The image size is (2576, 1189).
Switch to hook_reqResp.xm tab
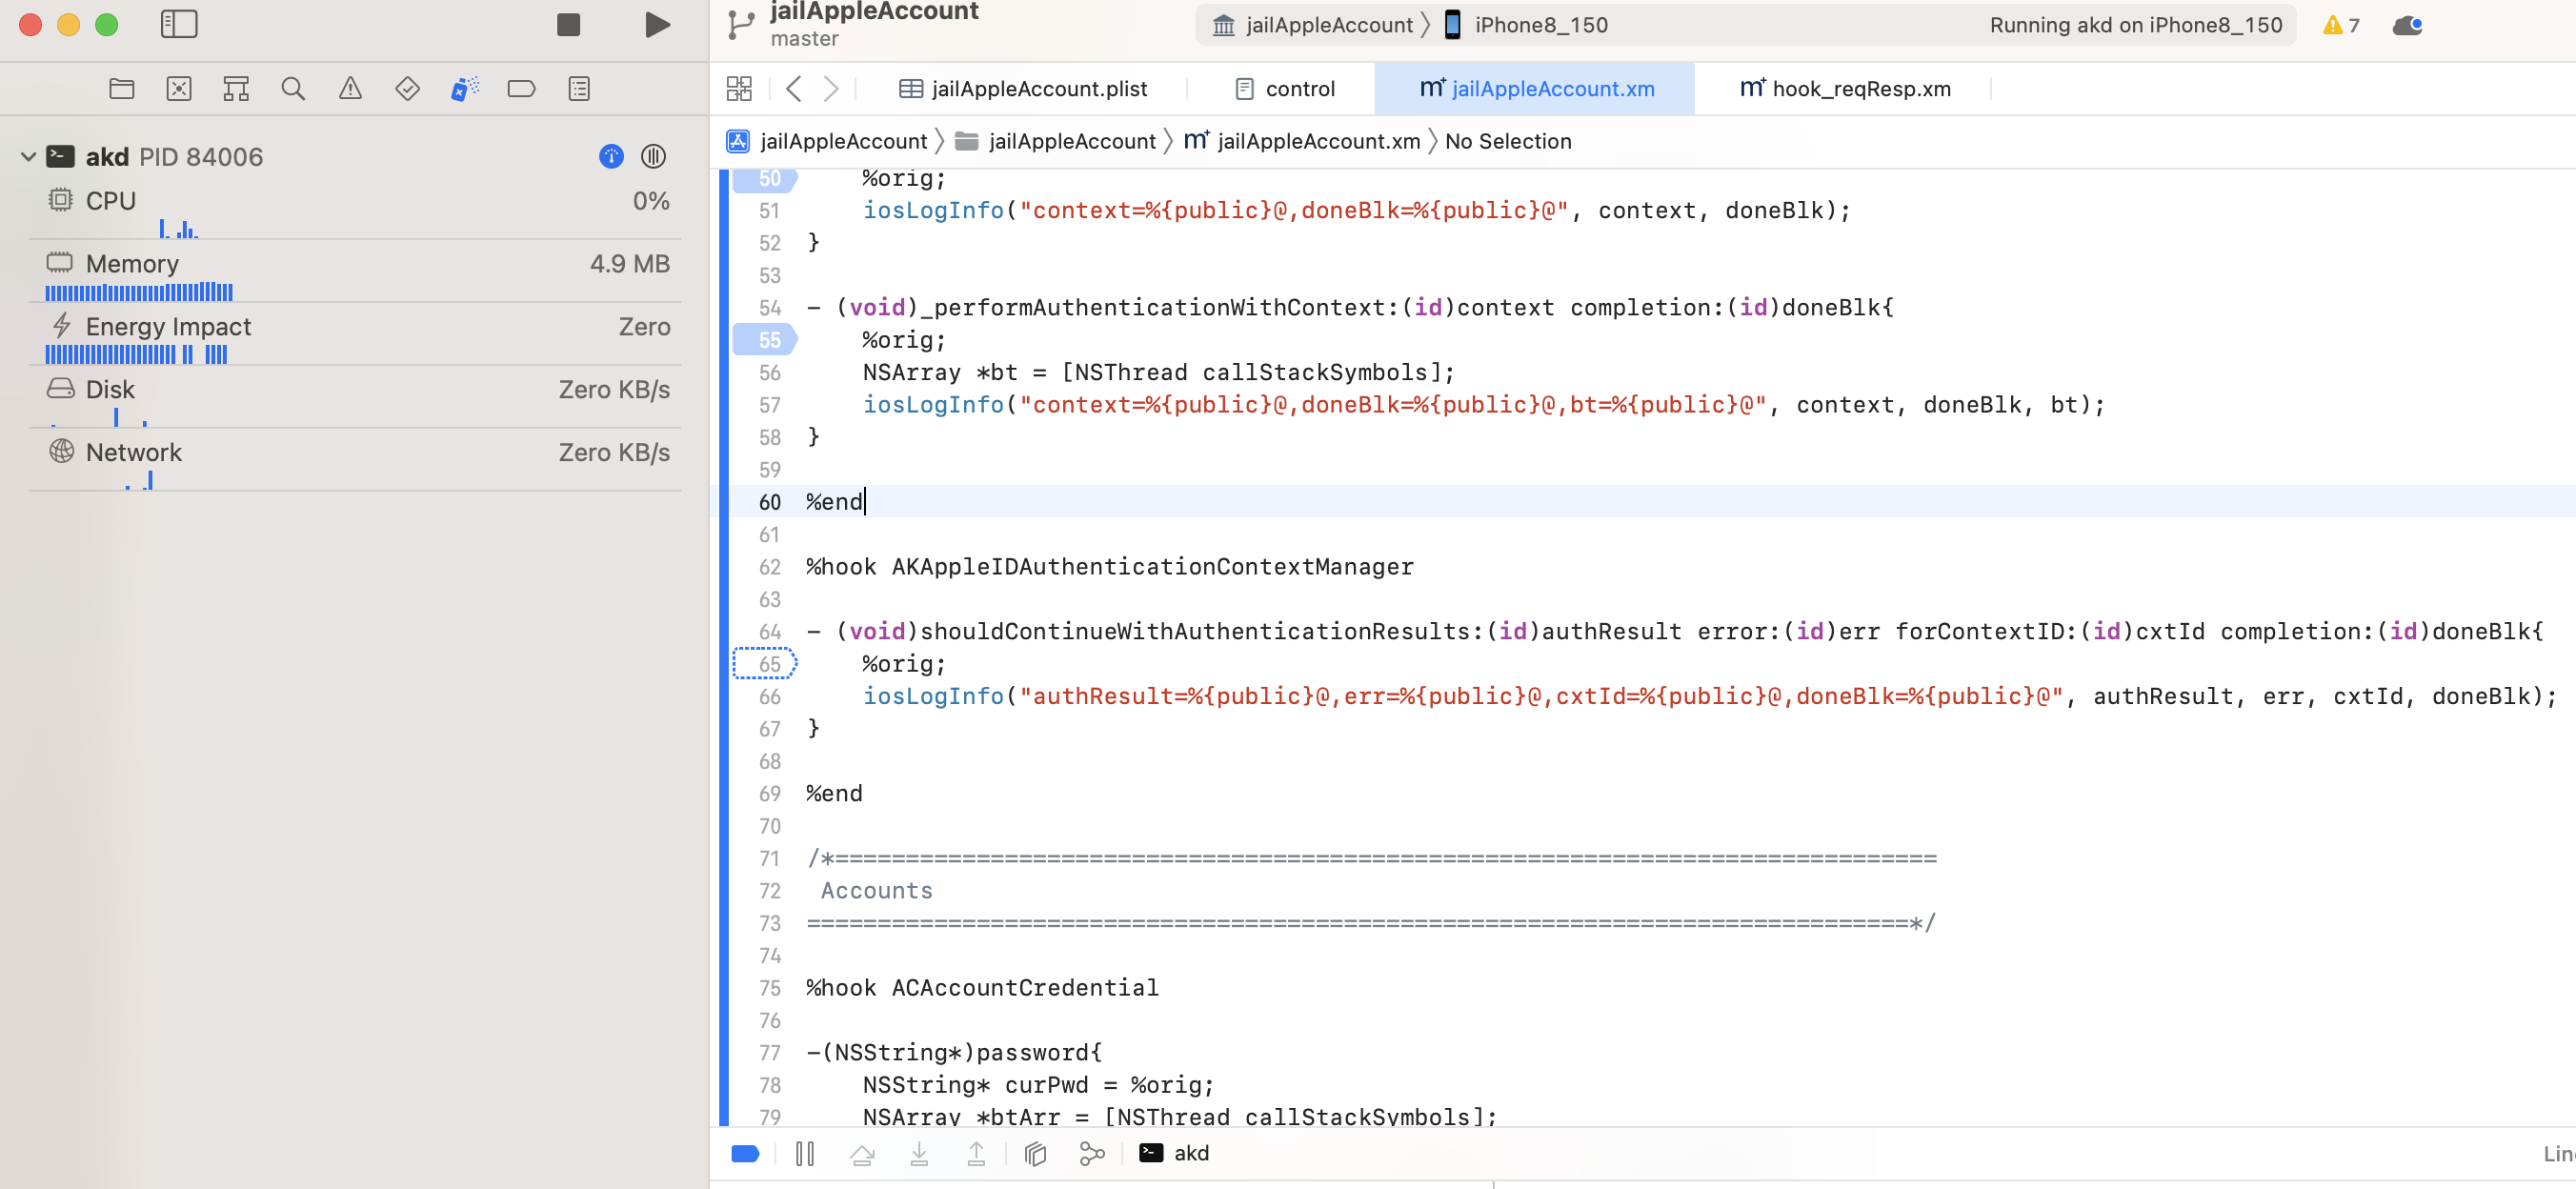pyautogui.click(x=1845, y=89)
